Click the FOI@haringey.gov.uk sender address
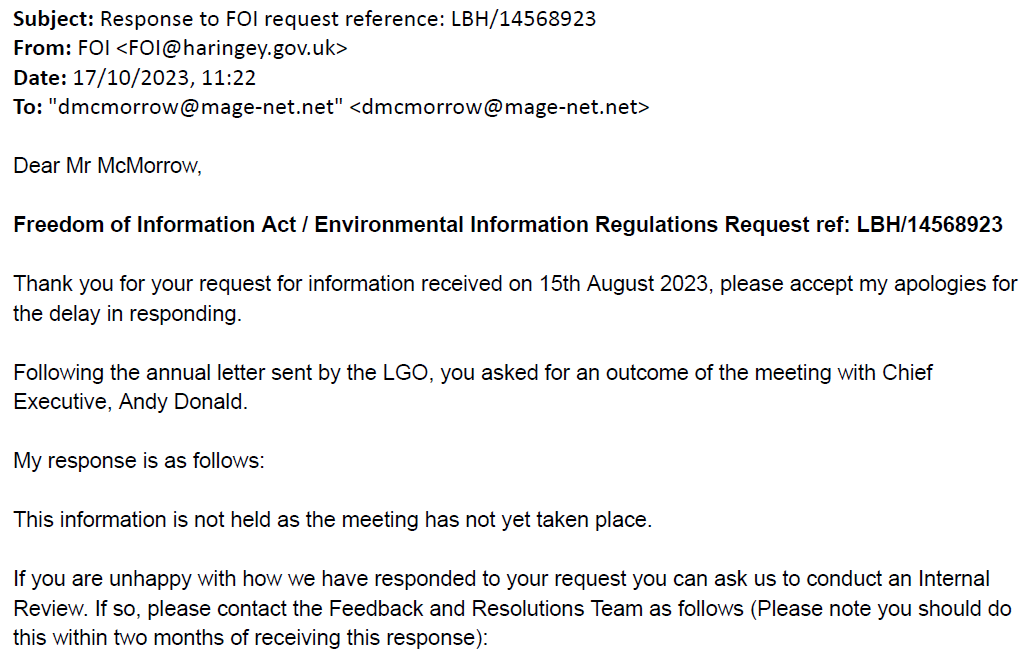This screenshot has width=1031, height=660. pyautogui.click(x=231, y=48)
